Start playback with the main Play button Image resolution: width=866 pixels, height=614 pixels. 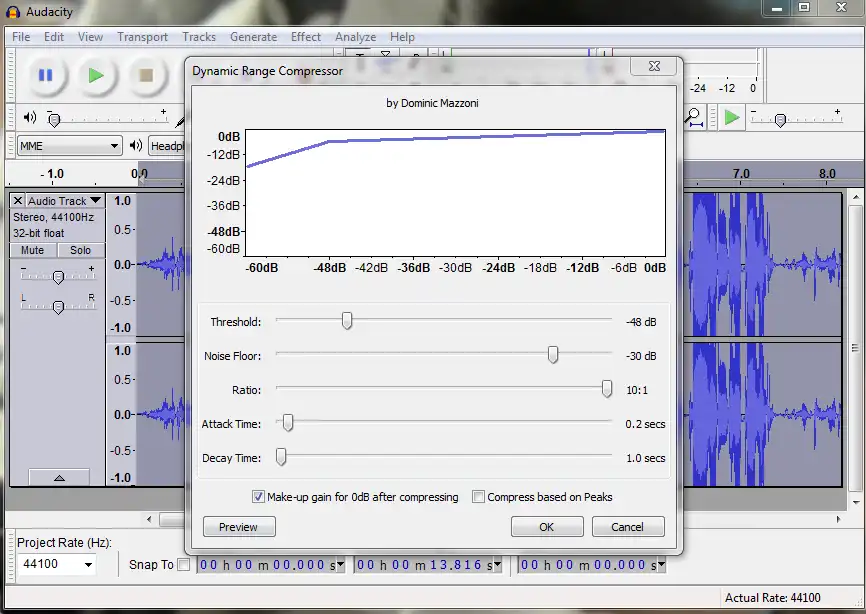(x=96, y=75)
